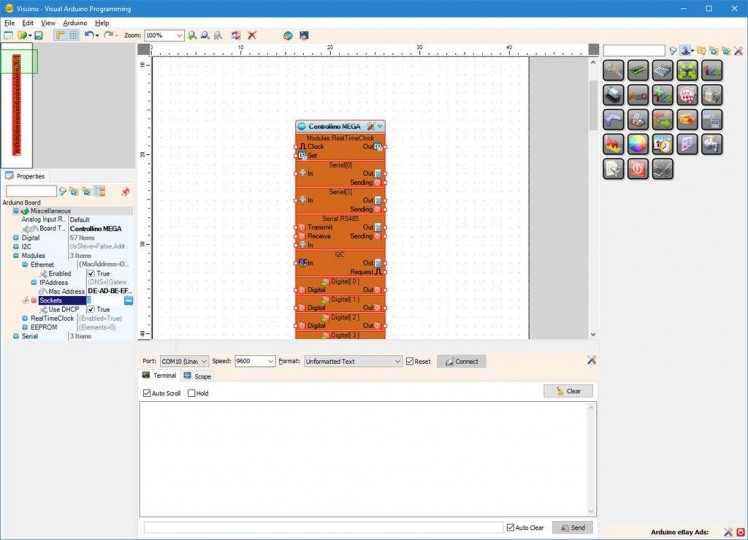Click the Save project toolbar icon
This screenshot has height=540, width=748.
click(x=39, y=35)
